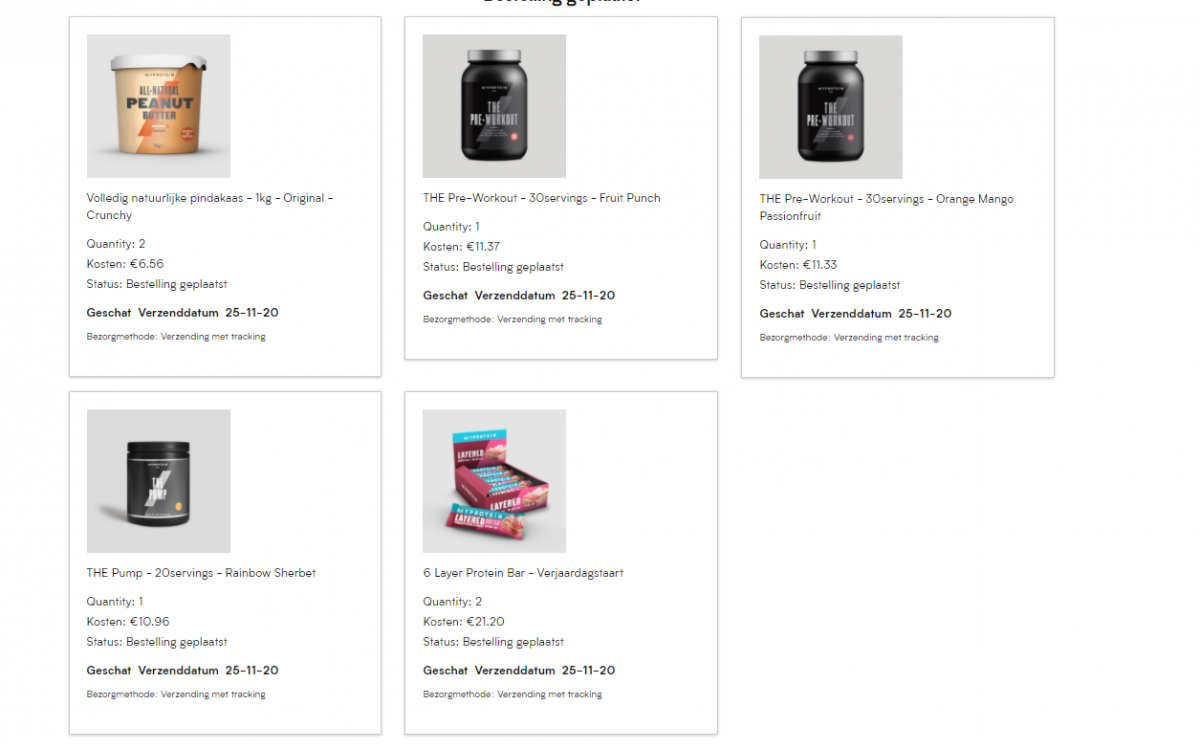Open the Orange Mango Passionfruit Pre-Workout title
The height and width of the screenshot is (749, 1200).
click(886, 207)
